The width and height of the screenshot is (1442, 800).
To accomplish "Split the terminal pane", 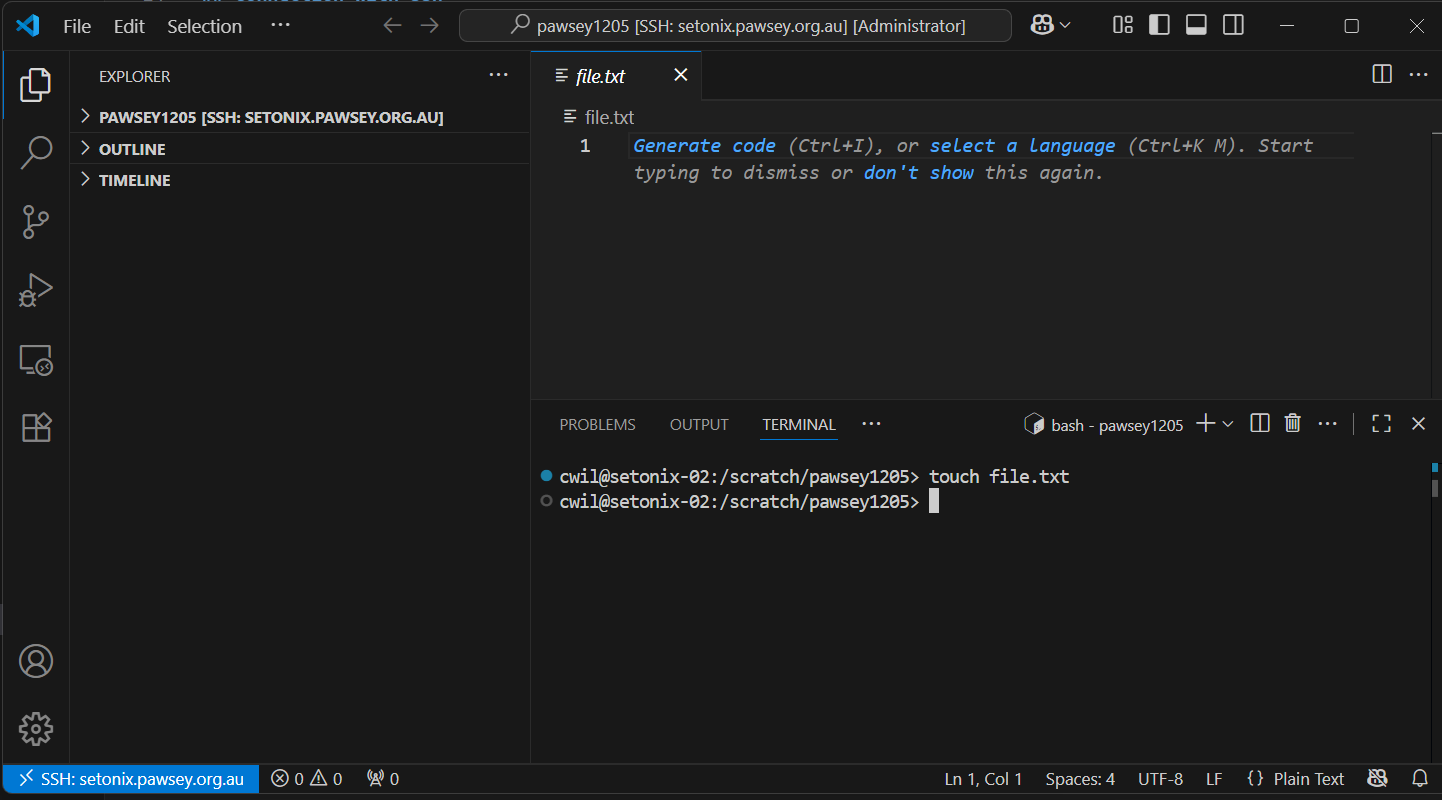I will pyautogui.click(x=1260, y=424).
